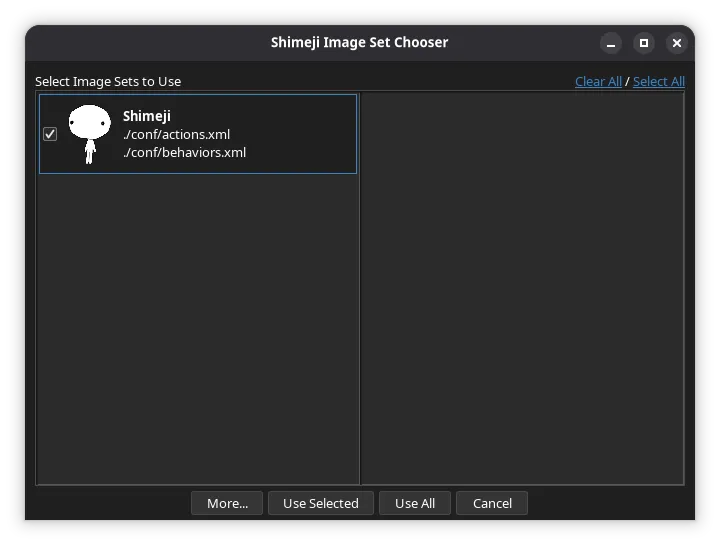720x545 pixels.
Task: Minimize the Shimeji Image Set Chooser window
Action: tap(611, 43)
